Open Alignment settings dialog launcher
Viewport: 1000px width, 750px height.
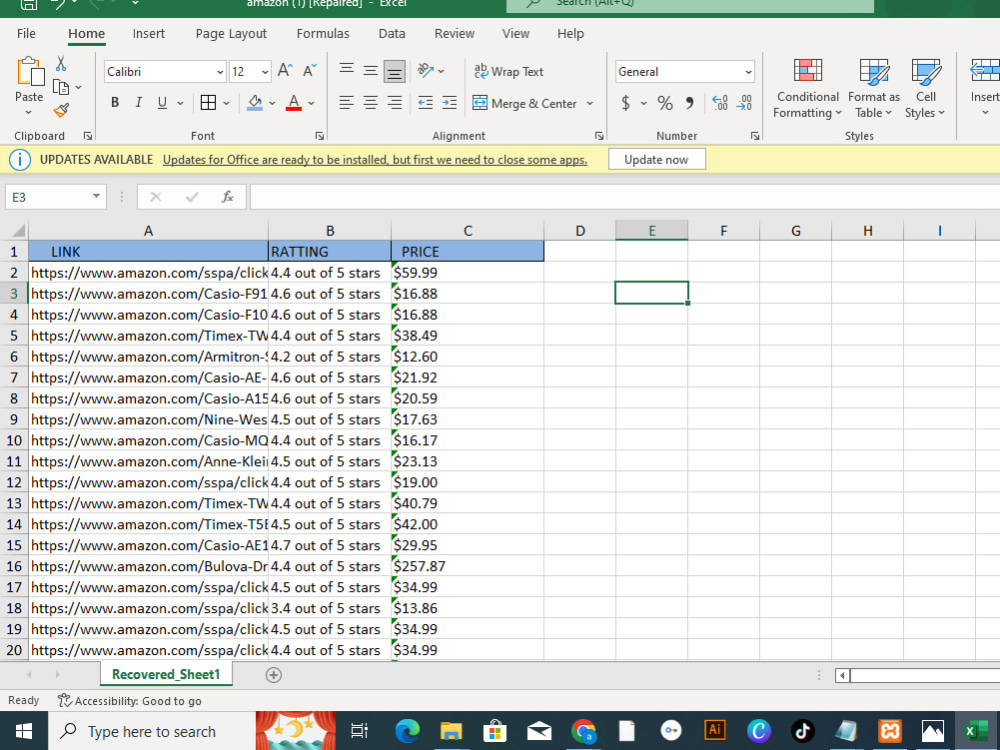tap(599, 136)
